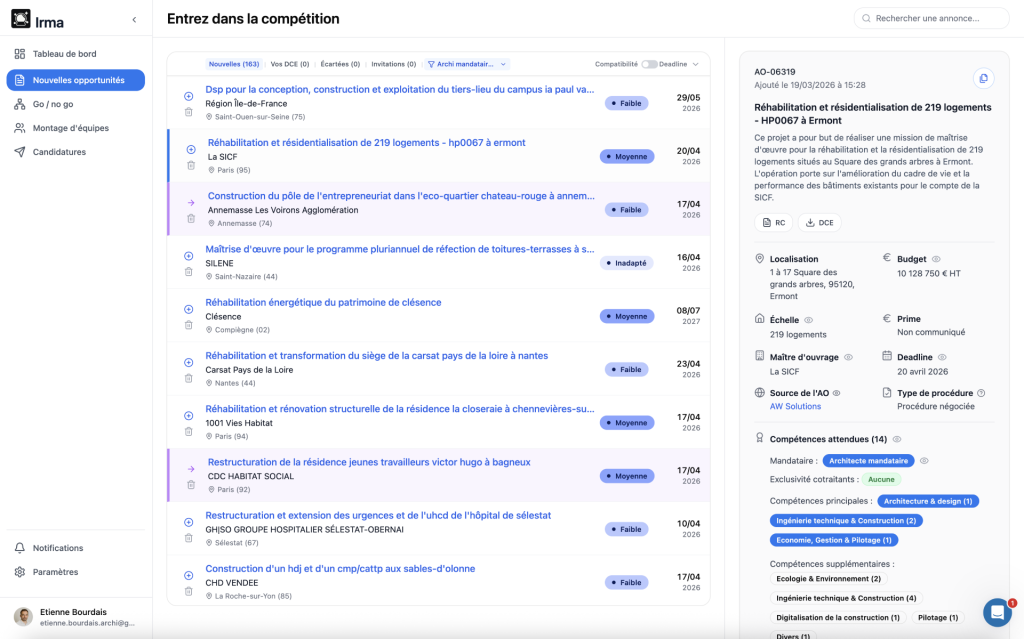Viewport: 1024px width, 639px height.
Task: Toggle the eye icon next to Source de l'AO
Action: (837, 393)
